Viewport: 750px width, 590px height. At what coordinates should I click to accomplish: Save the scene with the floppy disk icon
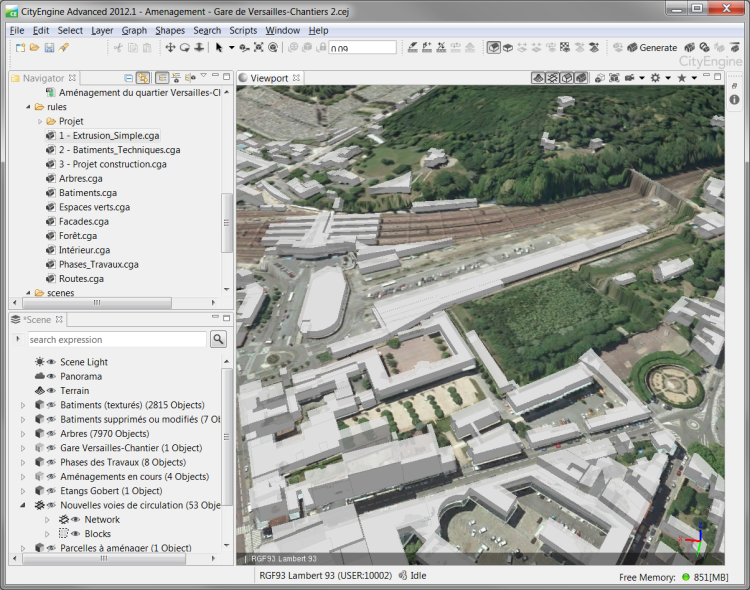[49, 47]
